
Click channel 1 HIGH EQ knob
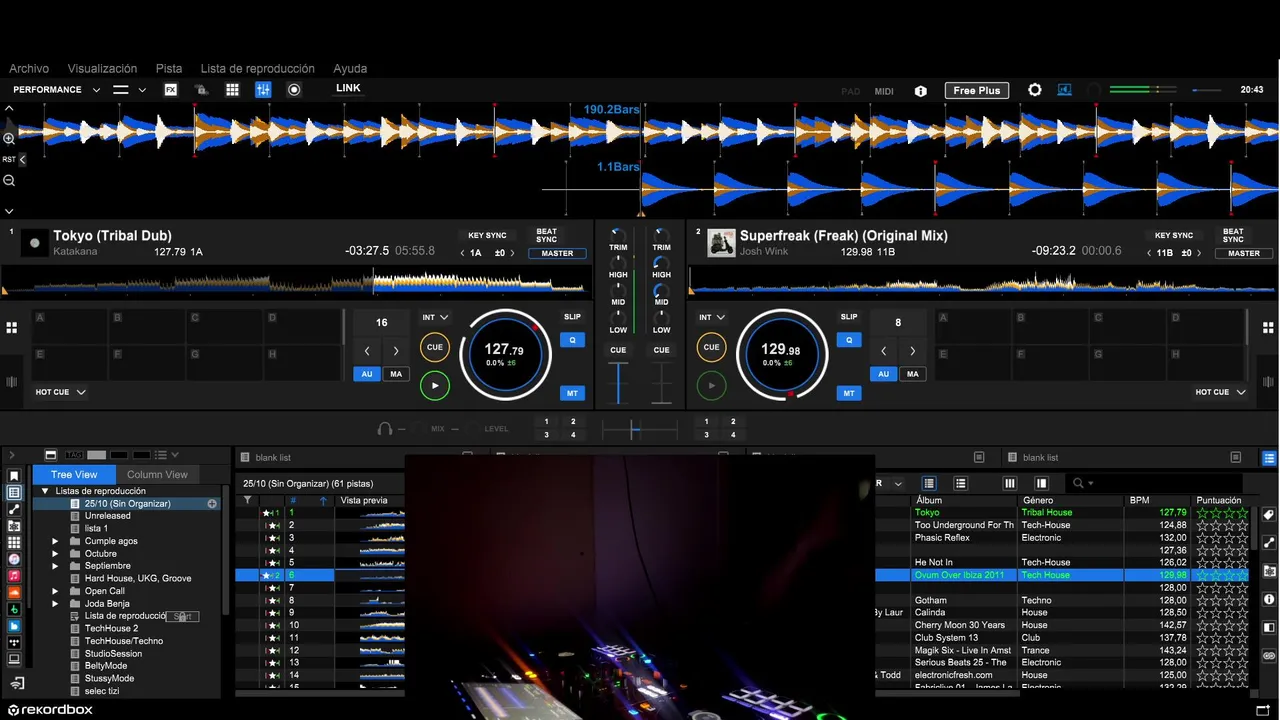[x=618, y=263]
